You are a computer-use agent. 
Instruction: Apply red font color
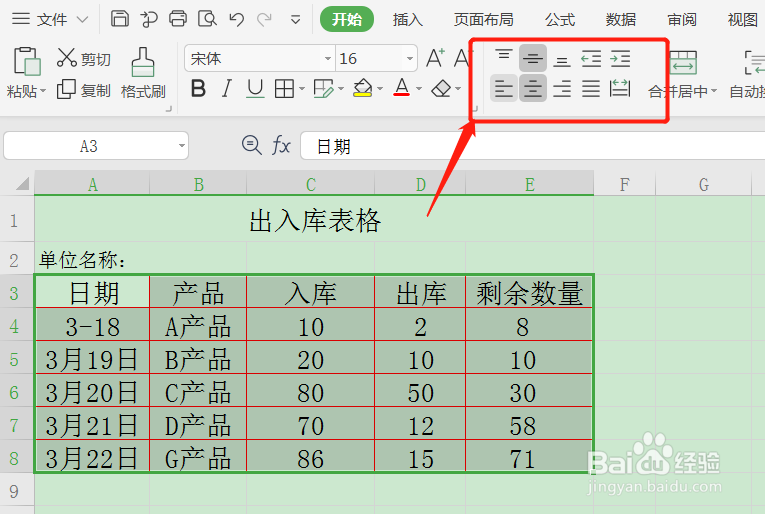[x=402, y=88]
